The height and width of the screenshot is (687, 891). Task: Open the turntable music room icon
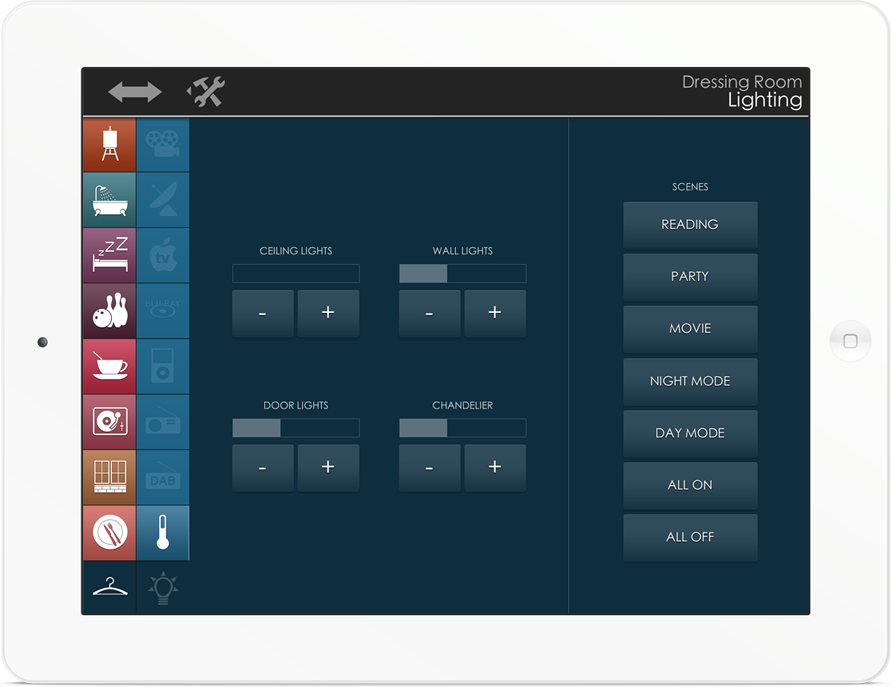pyautogui.click(x=109, y=421)
